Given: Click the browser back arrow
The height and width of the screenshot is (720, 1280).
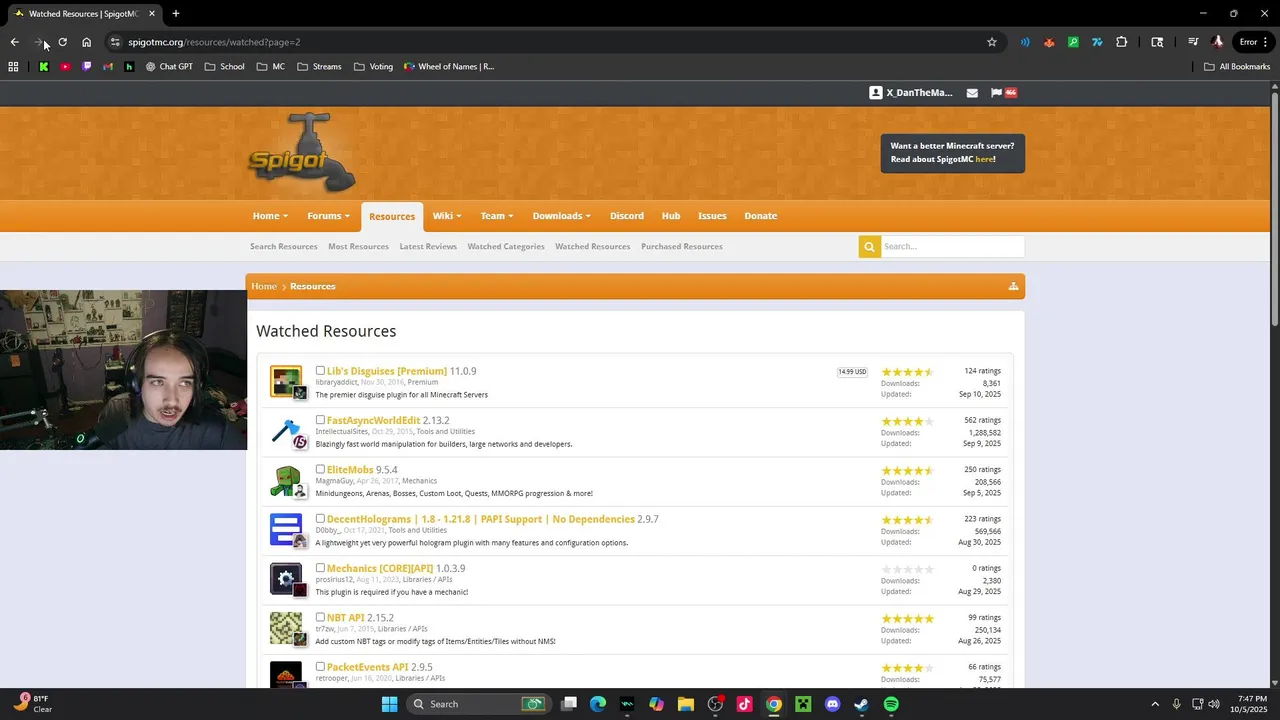Looking at the screenshot, I should coord(14,42).
